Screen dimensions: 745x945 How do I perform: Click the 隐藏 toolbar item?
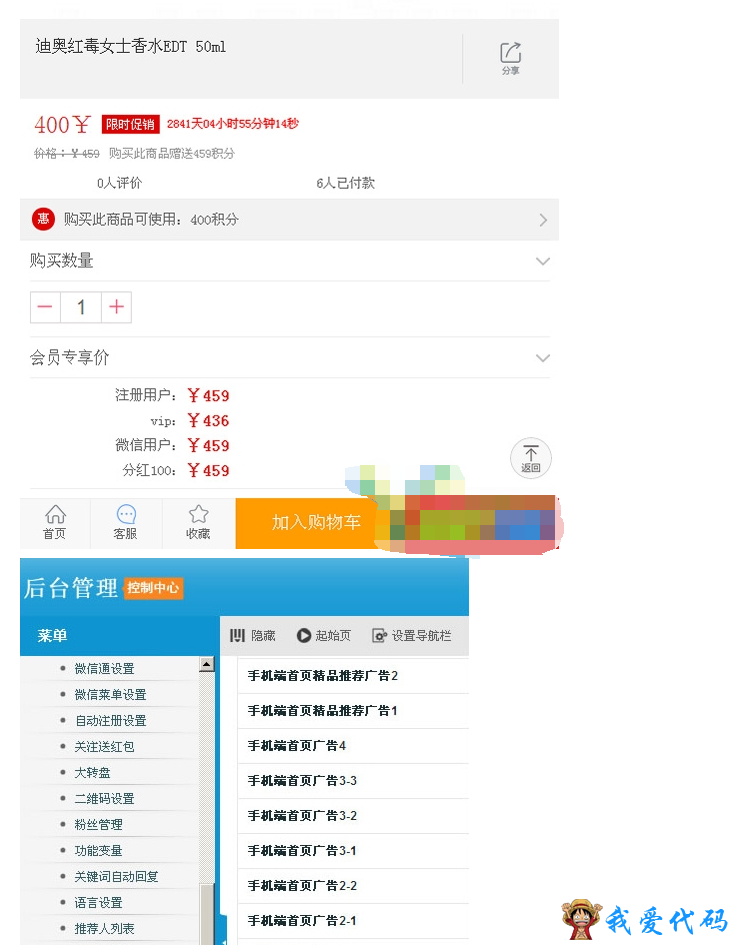click(253, 635)
